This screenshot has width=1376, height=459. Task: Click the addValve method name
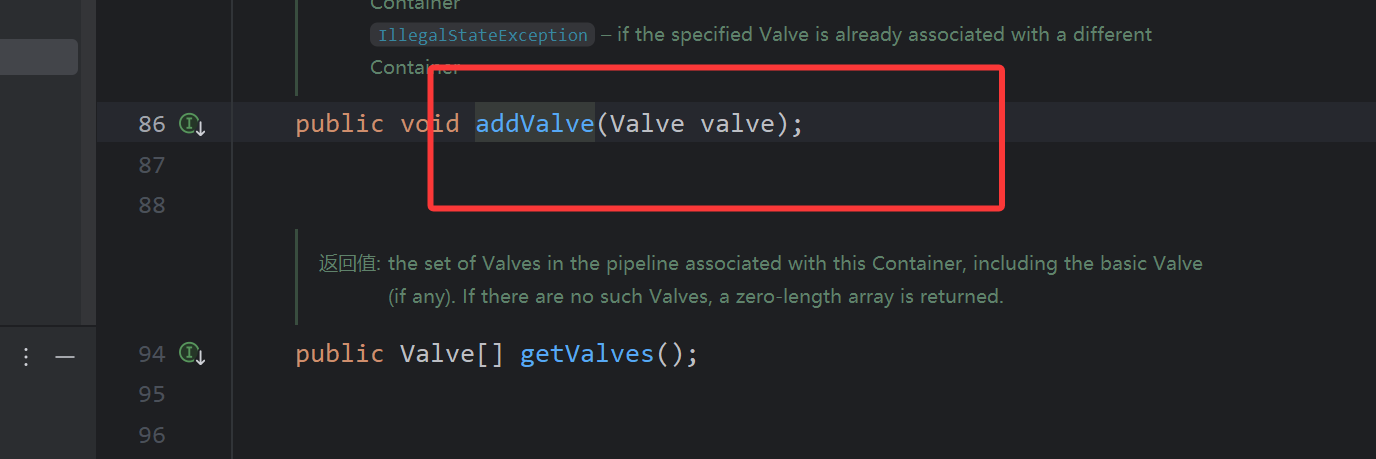pos(534,124)
